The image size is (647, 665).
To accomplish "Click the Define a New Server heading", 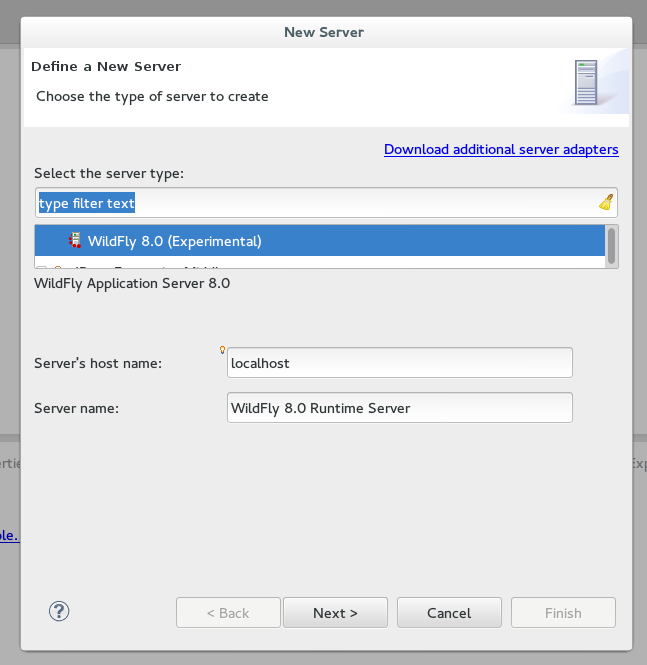I will (106, 67).
